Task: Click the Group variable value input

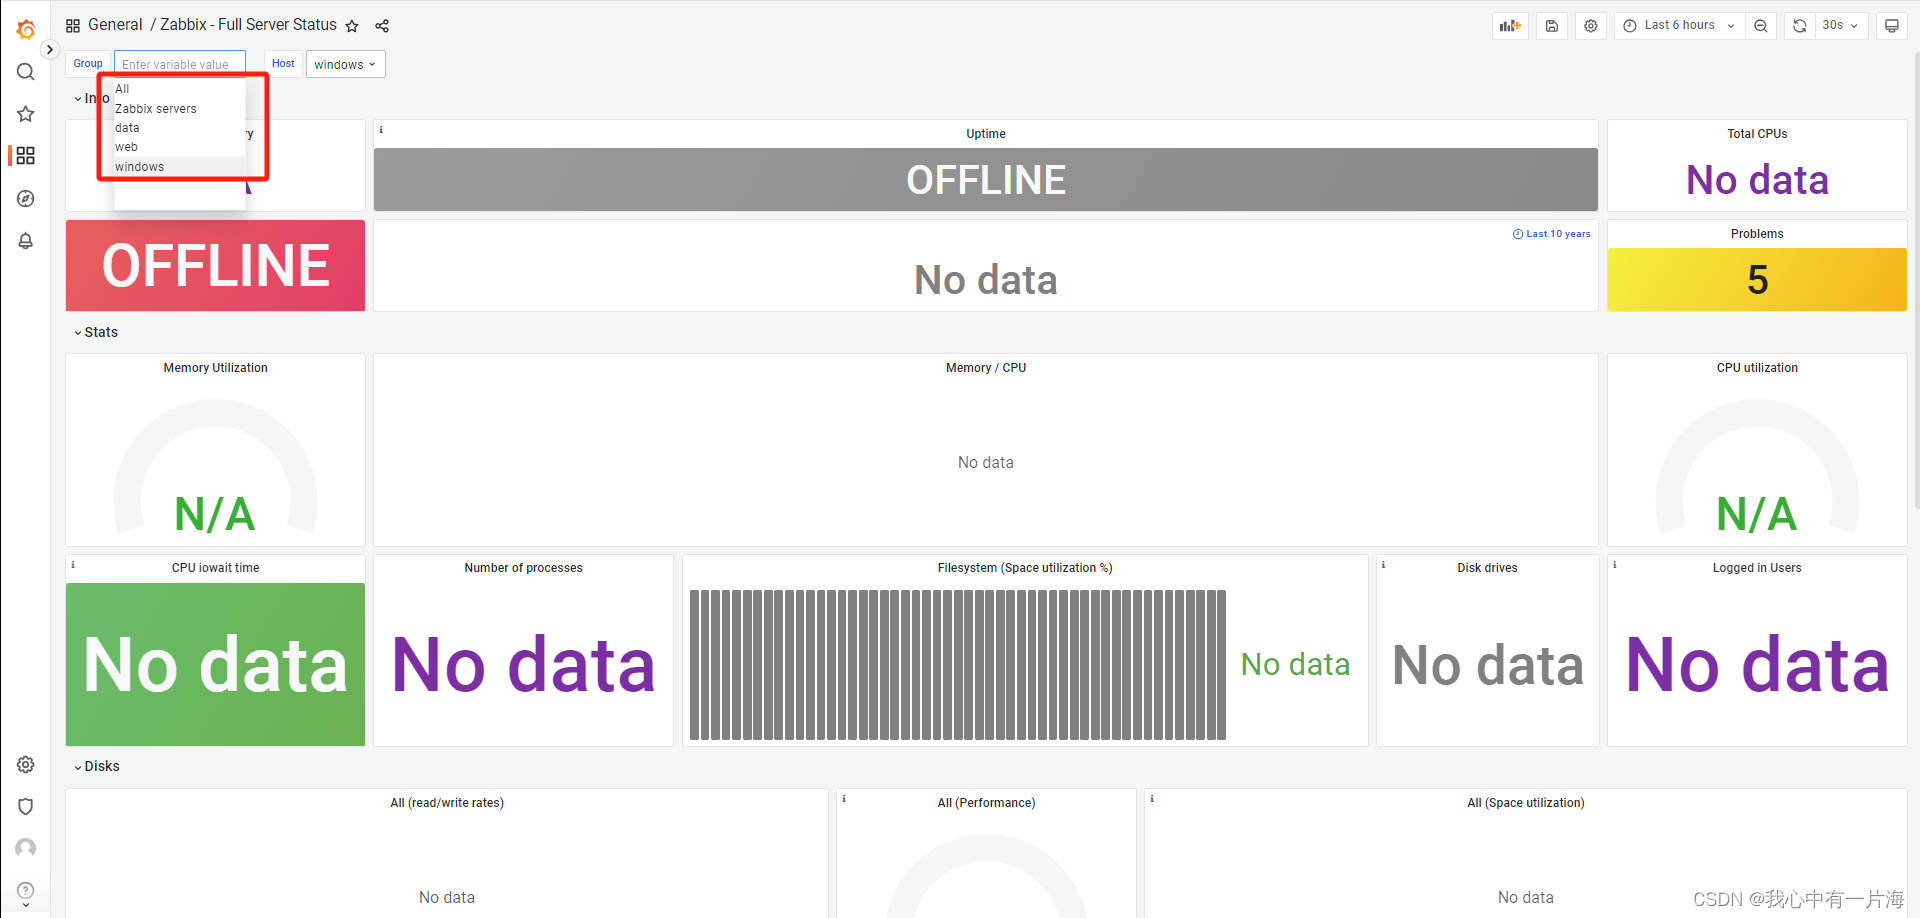Action: tap(180, 64)
